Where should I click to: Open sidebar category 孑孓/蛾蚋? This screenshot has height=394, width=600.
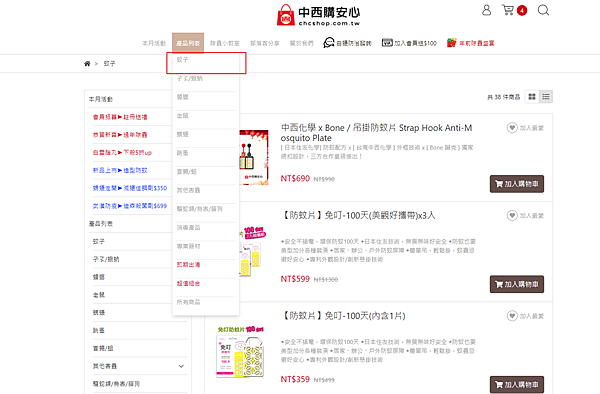(x=106, y=259)
